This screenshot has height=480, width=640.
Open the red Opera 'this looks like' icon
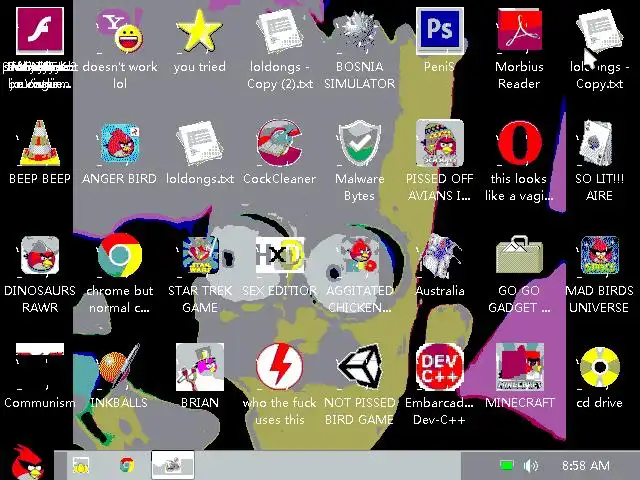point(520,143)
